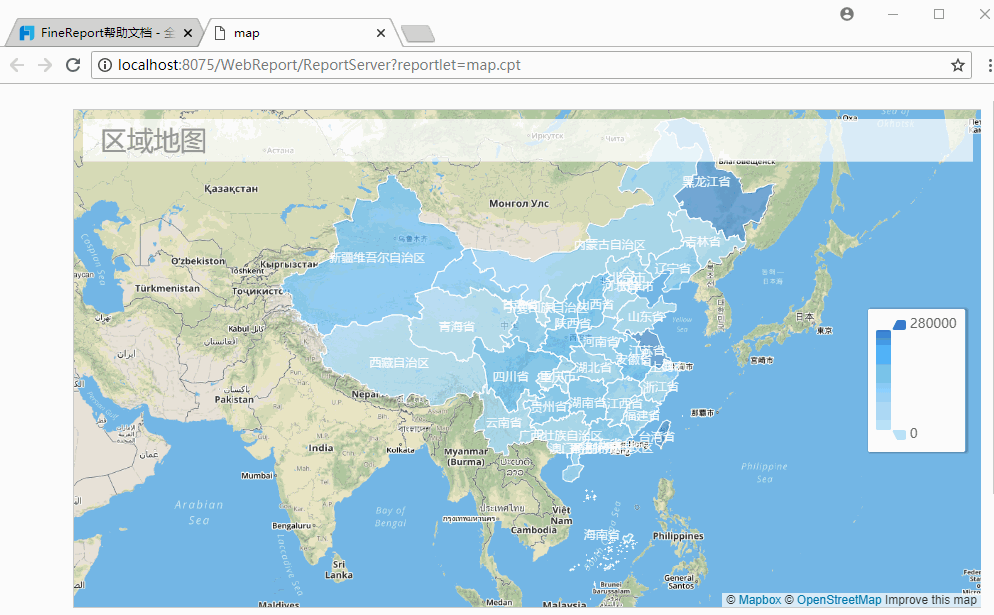Click the 区域地图 chart title
The image size is (994, 615).
click(154, 141)
